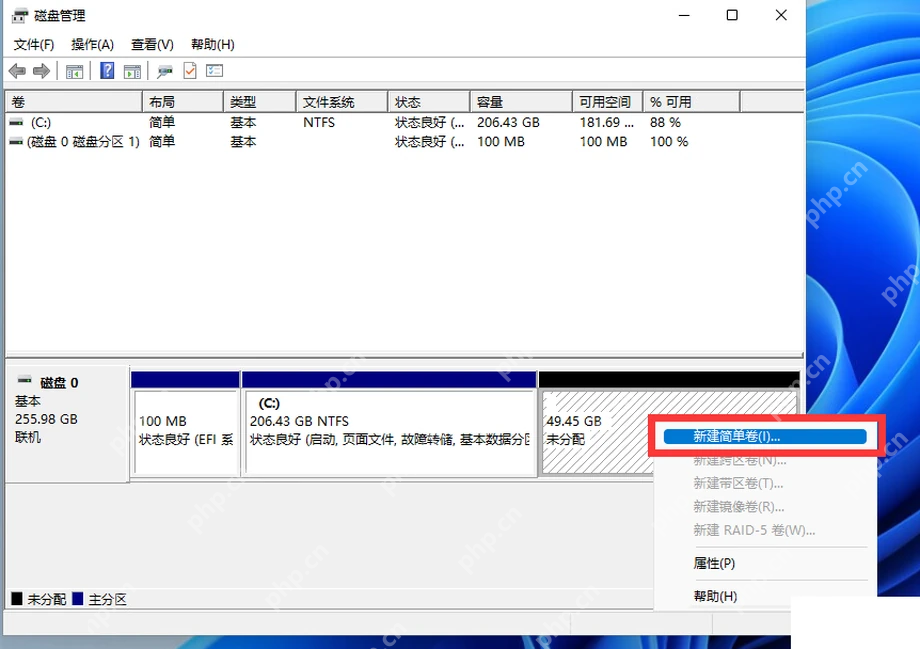Close the 磁盘管理 window
The image size is (920, 649).
pyautogui.click(x=781, y=15)
